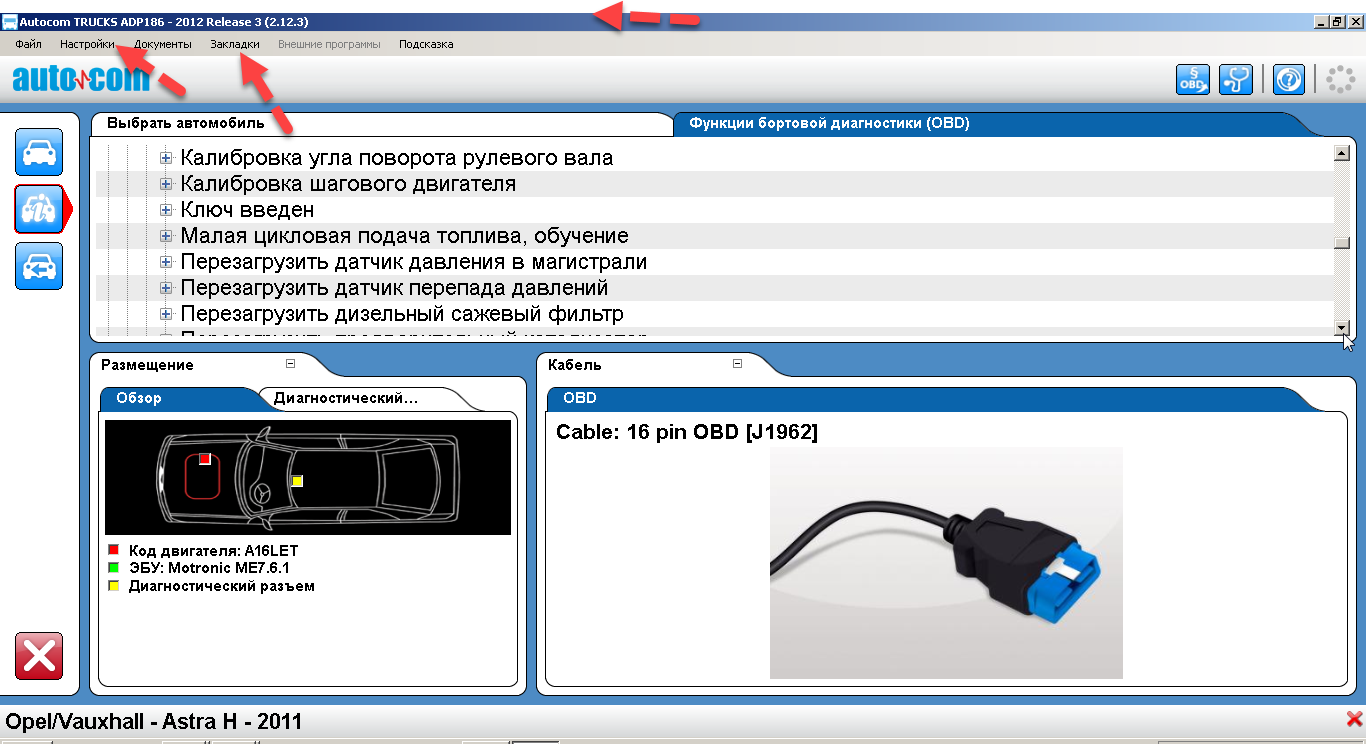Select the diagnostics car sidebar icon
The height and width of the screenshot is (744, 1366).
[x=39, y=209]
